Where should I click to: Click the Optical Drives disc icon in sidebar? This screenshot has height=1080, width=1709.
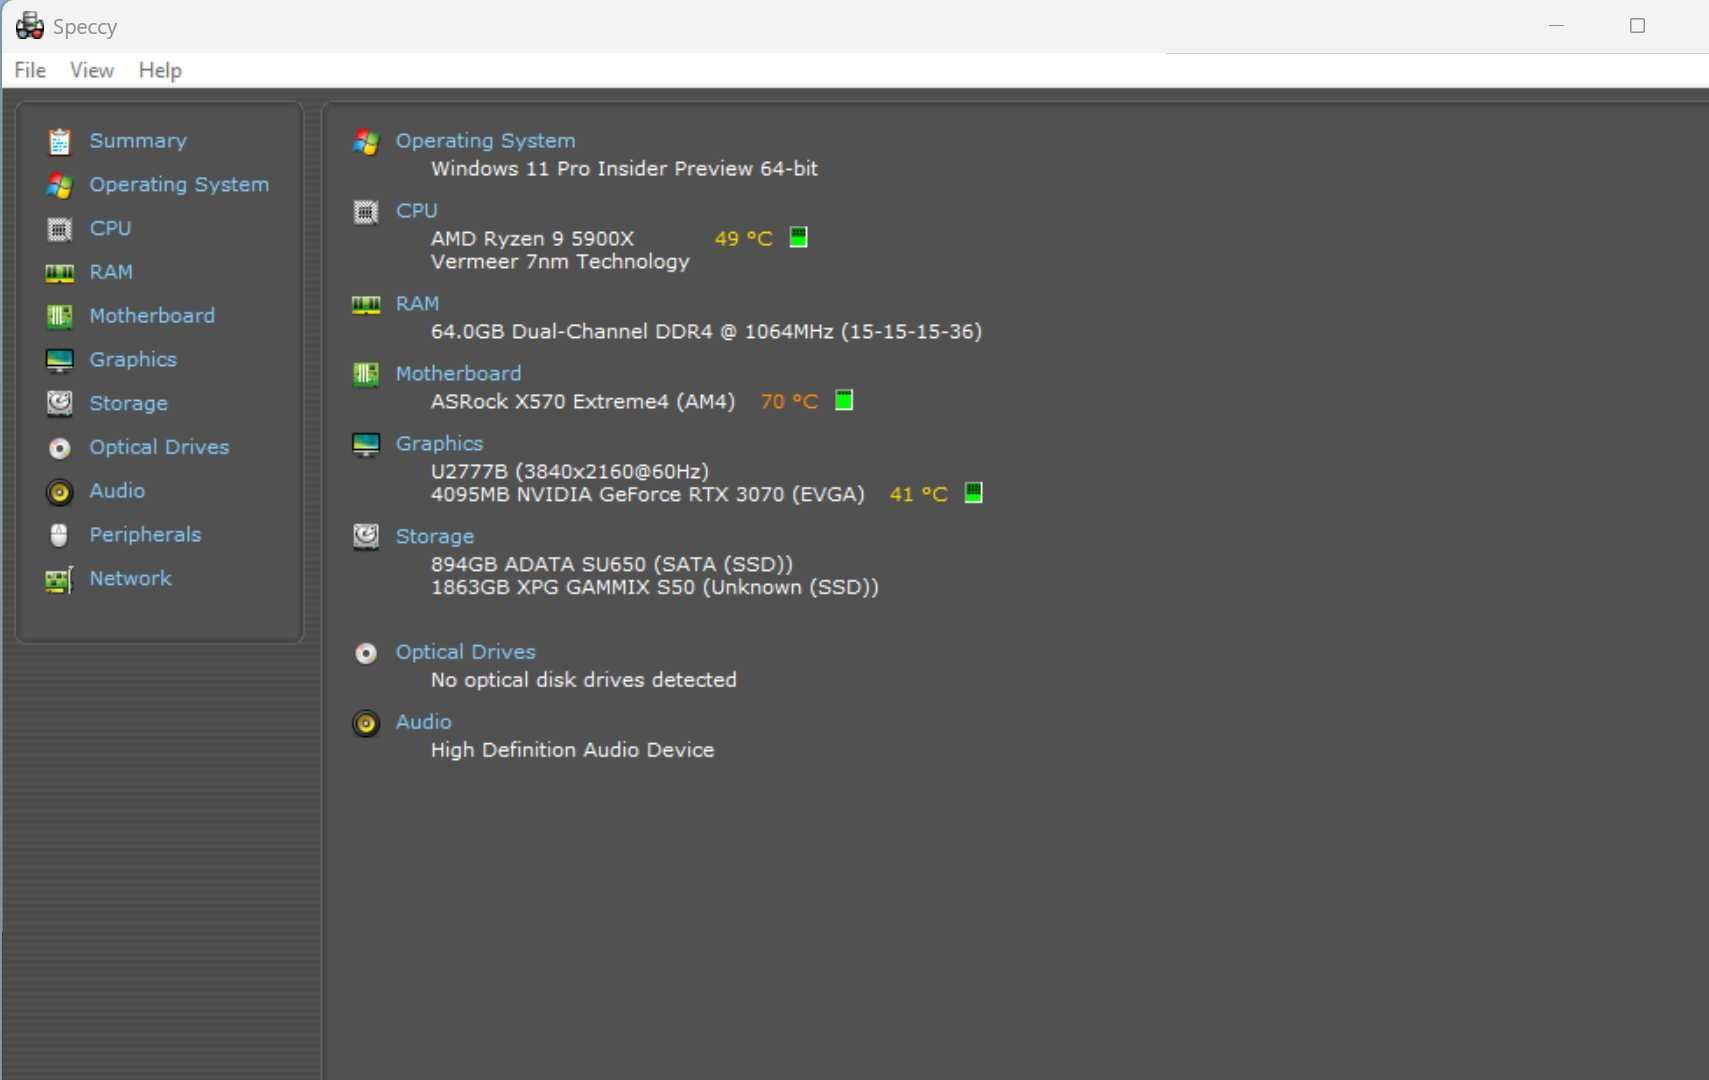click(59, 448)
